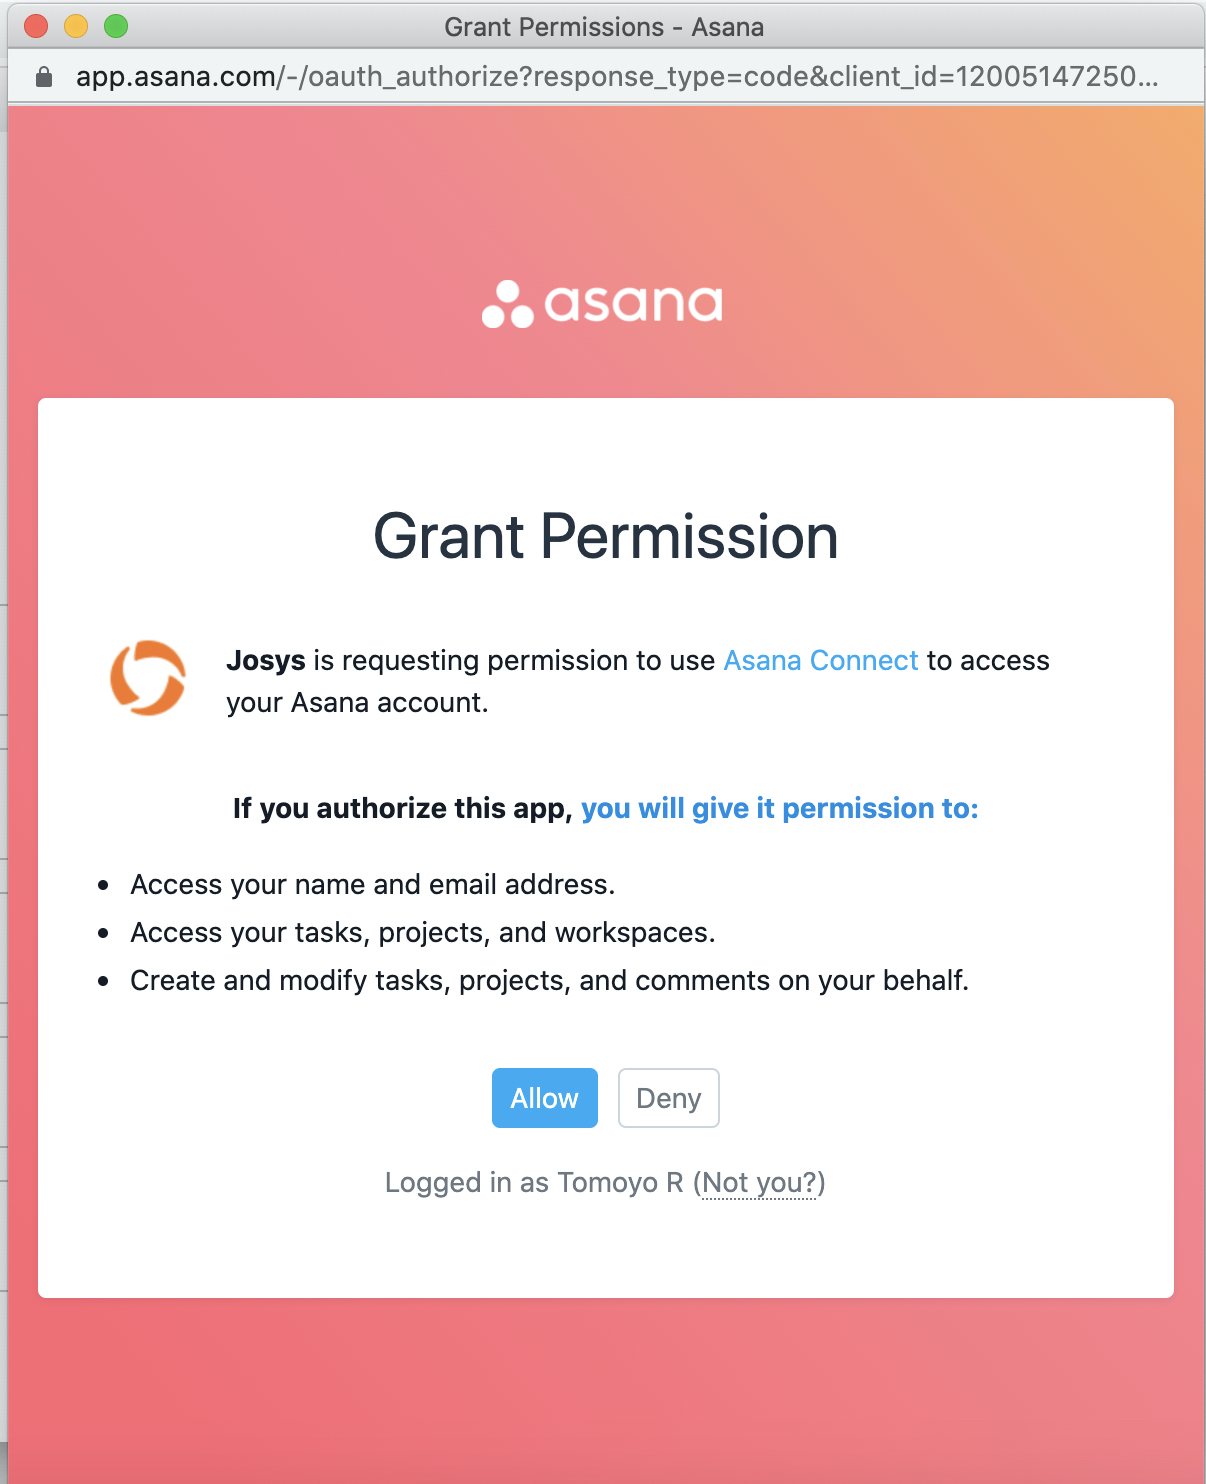Click "Access your tasks, projects, and workspaces" text
This screenshot has width=1206, height=1484.
click(x=422, y=933)
